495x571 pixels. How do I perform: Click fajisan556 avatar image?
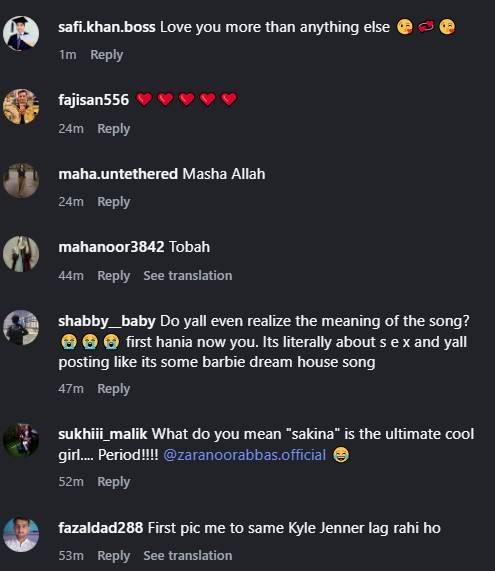tap(21, 106)
